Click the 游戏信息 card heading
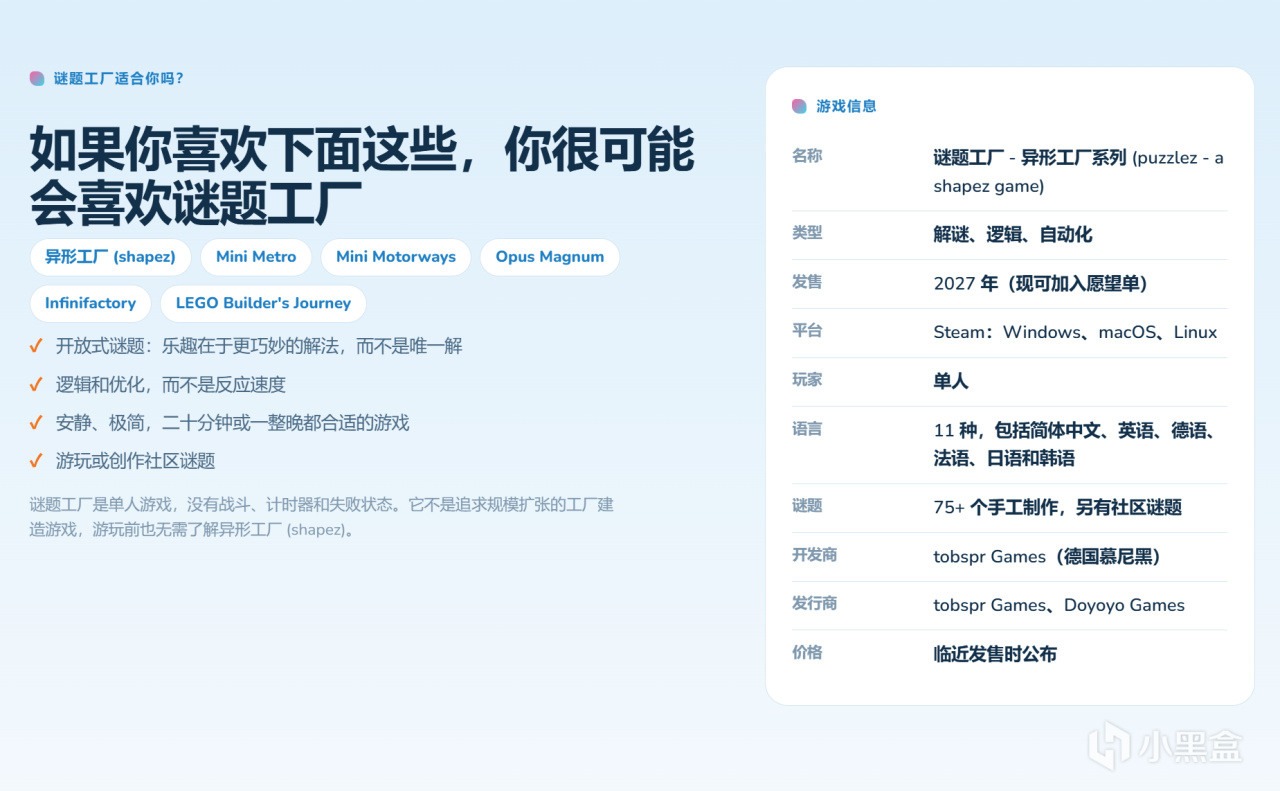Image resolution: width=1280 pixels, height=791 pixels. click(x=846, y=106)
